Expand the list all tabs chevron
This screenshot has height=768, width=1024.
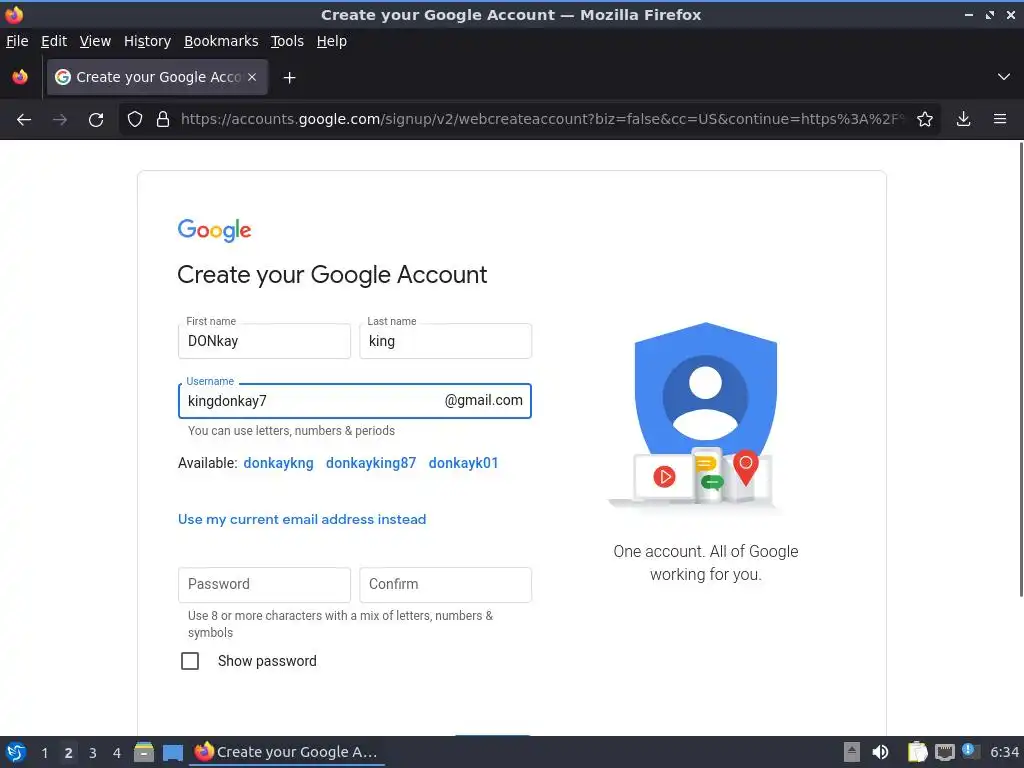[x=1004, y=77]
